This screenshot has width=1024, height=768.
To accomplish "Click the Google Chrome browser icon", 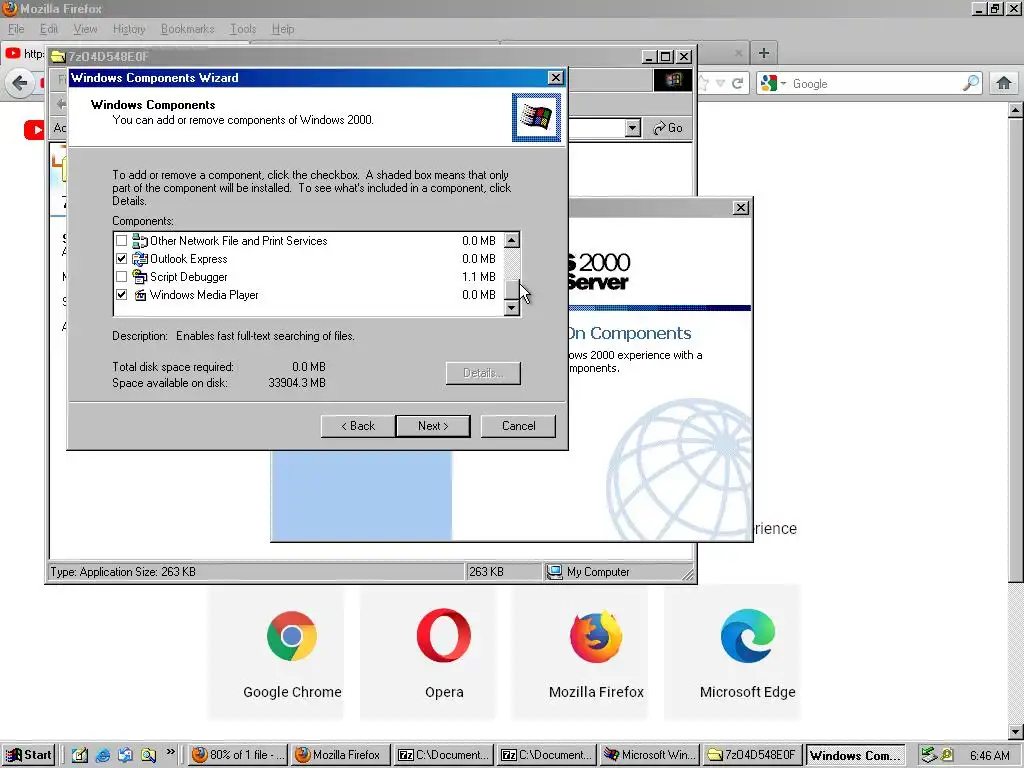I will (x=292, y=635).
